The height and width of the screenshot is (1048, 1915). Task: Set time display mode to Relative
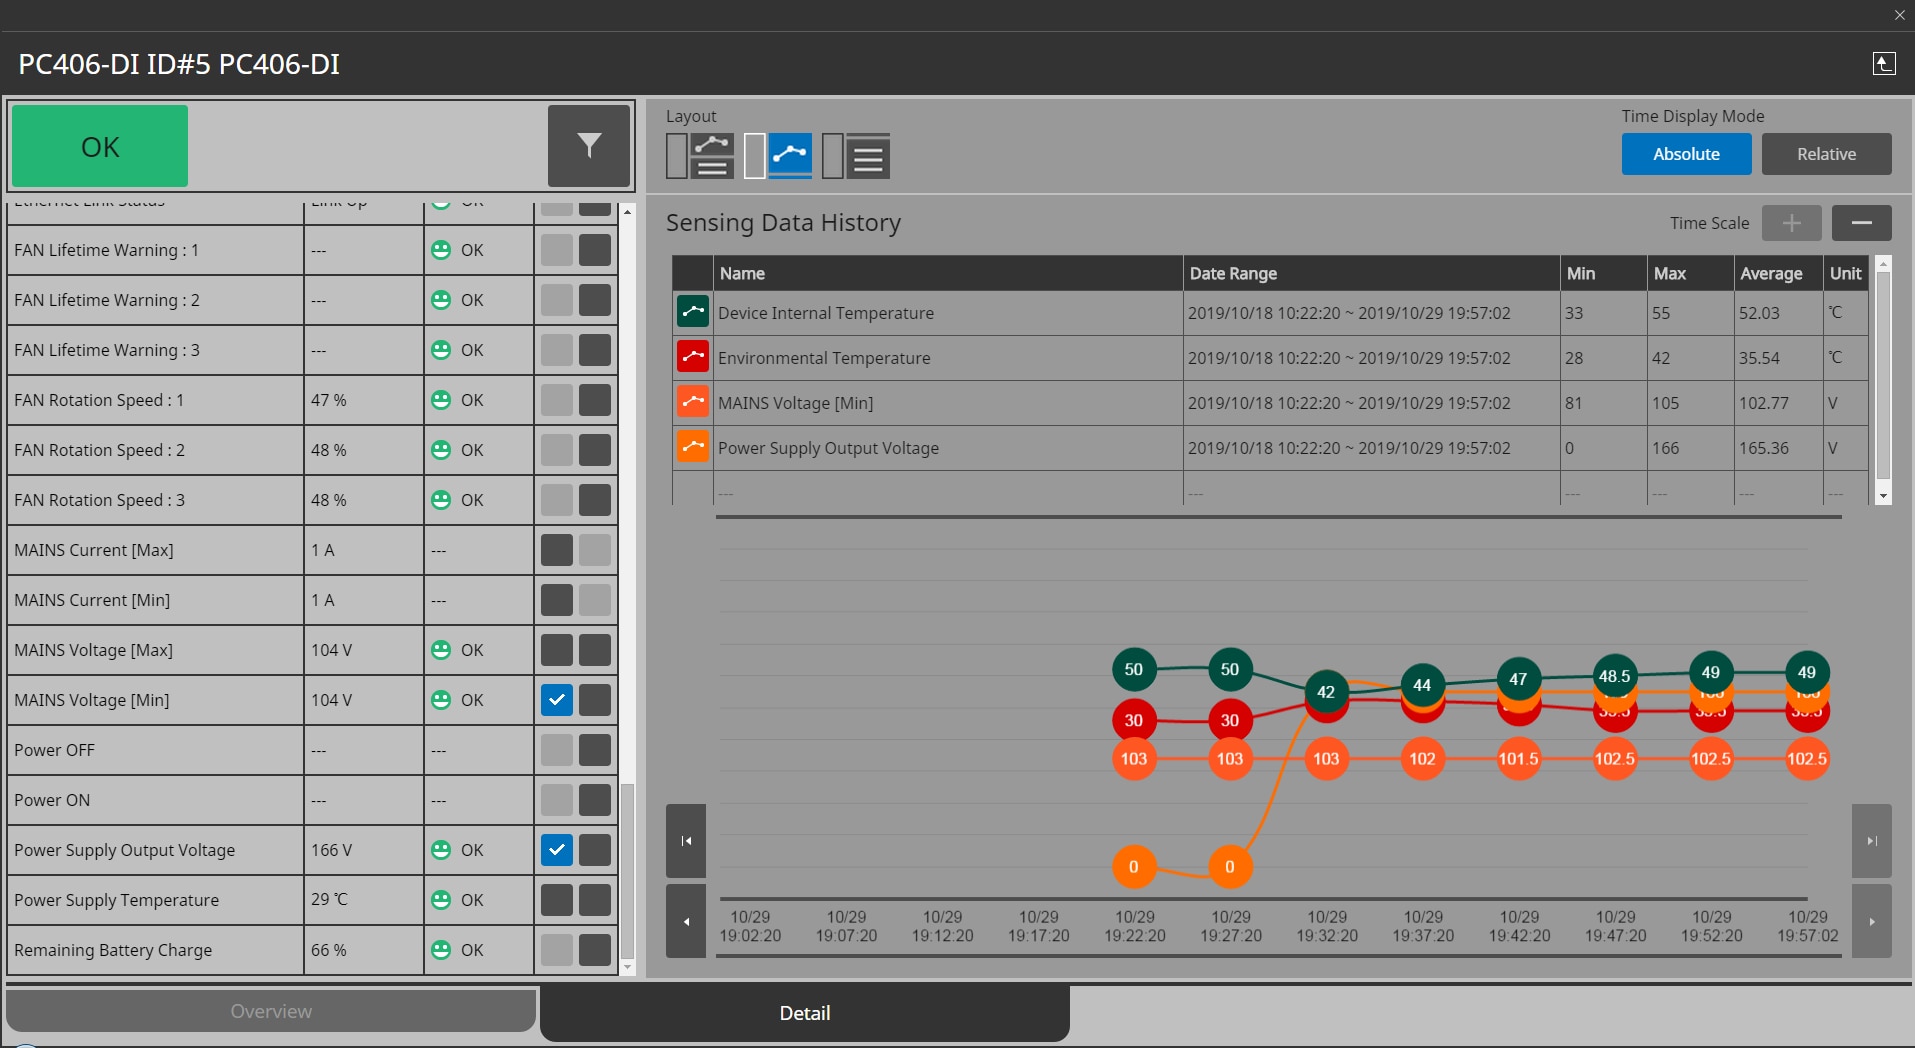point(1826,154)
